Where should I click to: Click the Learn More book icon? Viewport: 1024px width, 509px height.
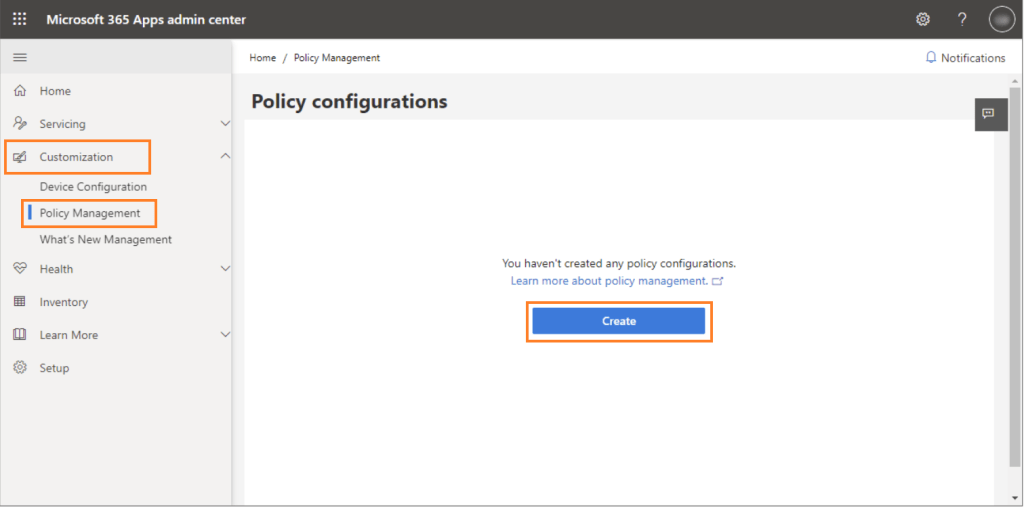(x=20, y=335)
